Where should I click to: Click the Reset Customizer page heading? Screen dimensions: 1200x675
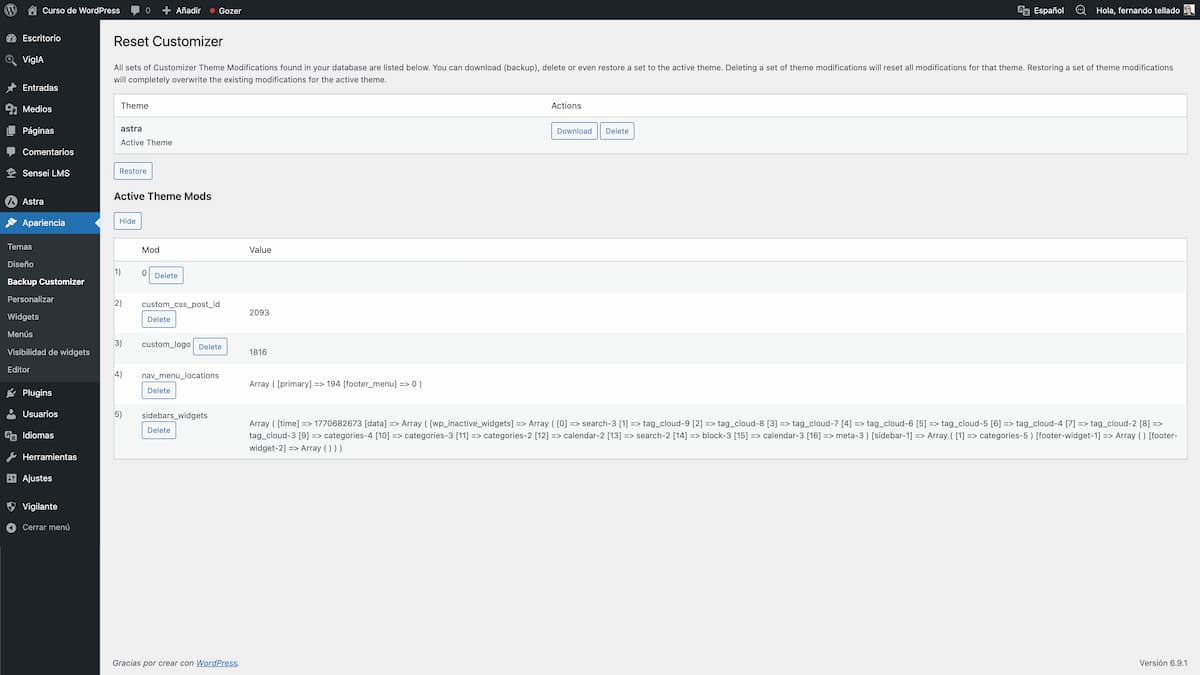[x=168, y=41]
